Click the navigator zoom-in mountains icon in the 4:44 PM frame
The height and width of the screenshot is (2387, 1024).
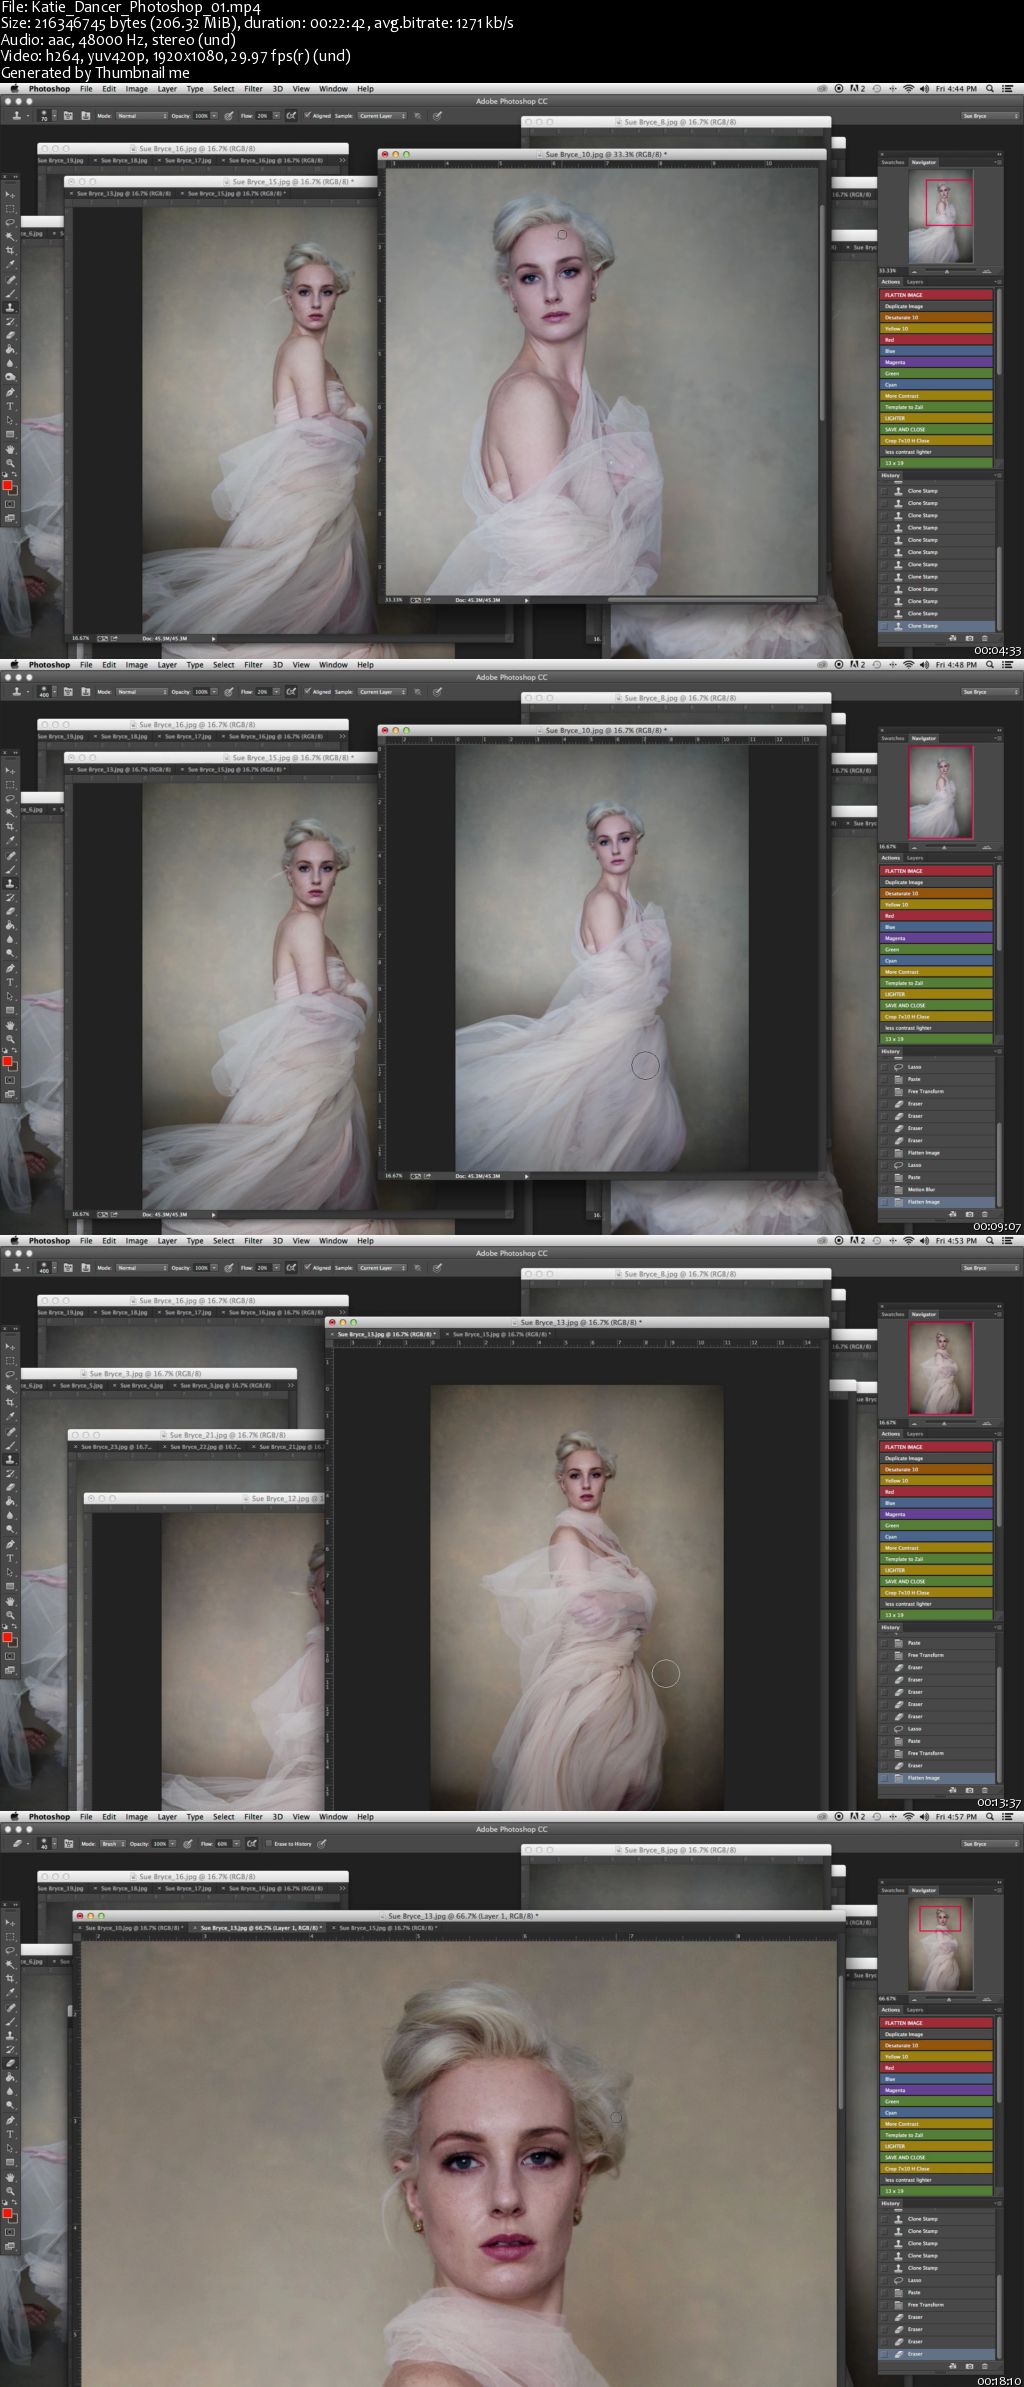point(987,271)
